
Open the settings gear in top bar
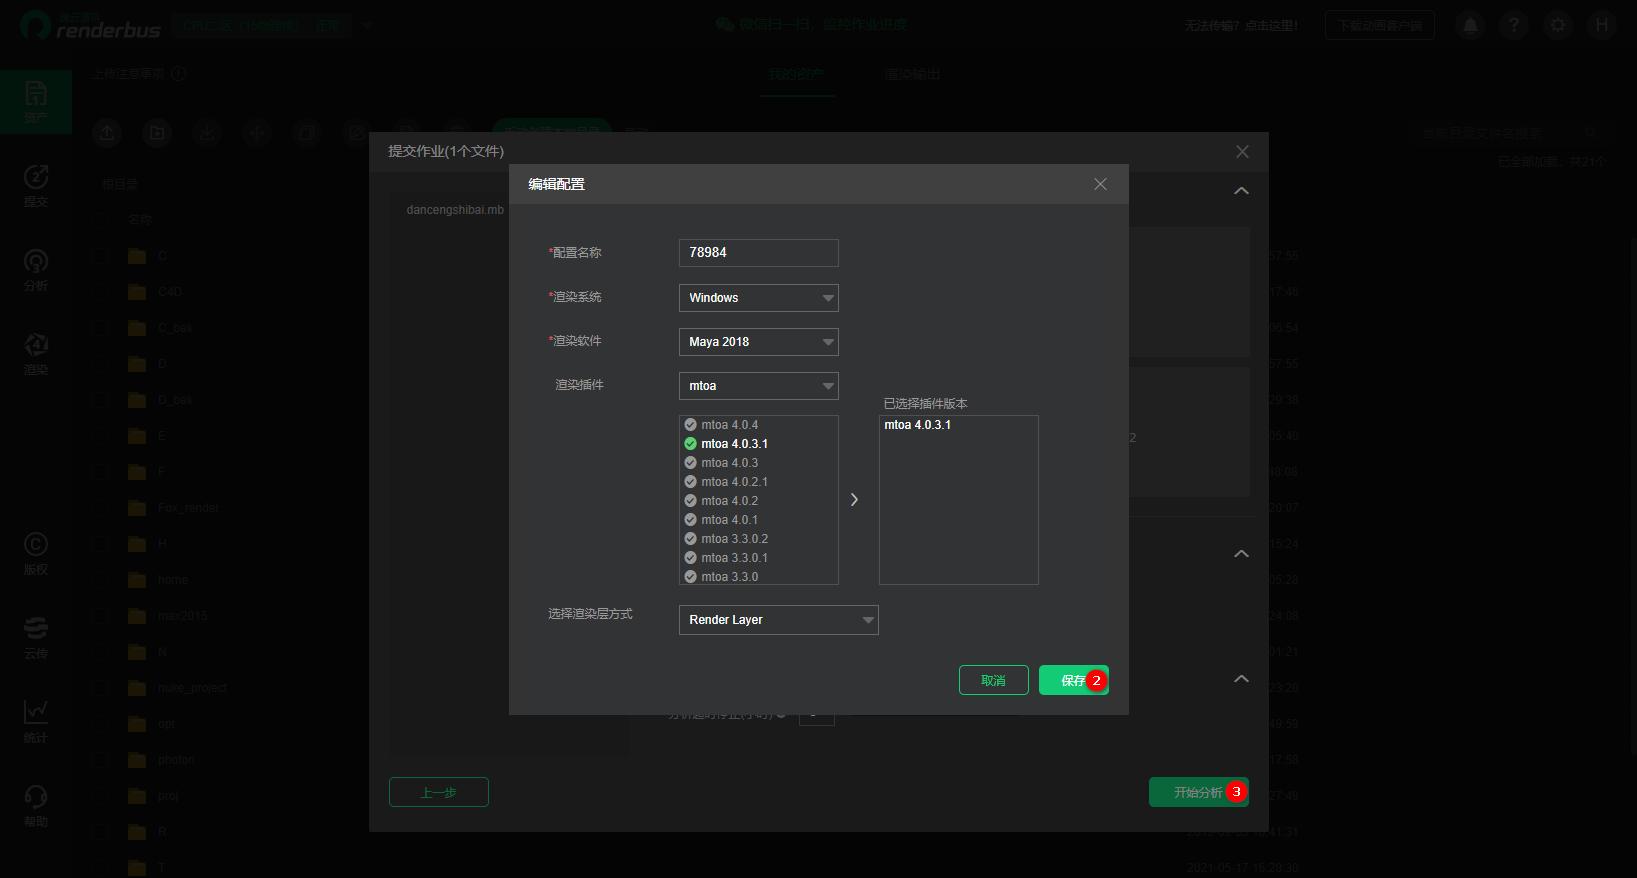pyautogui.click(x=1558, y=26)
